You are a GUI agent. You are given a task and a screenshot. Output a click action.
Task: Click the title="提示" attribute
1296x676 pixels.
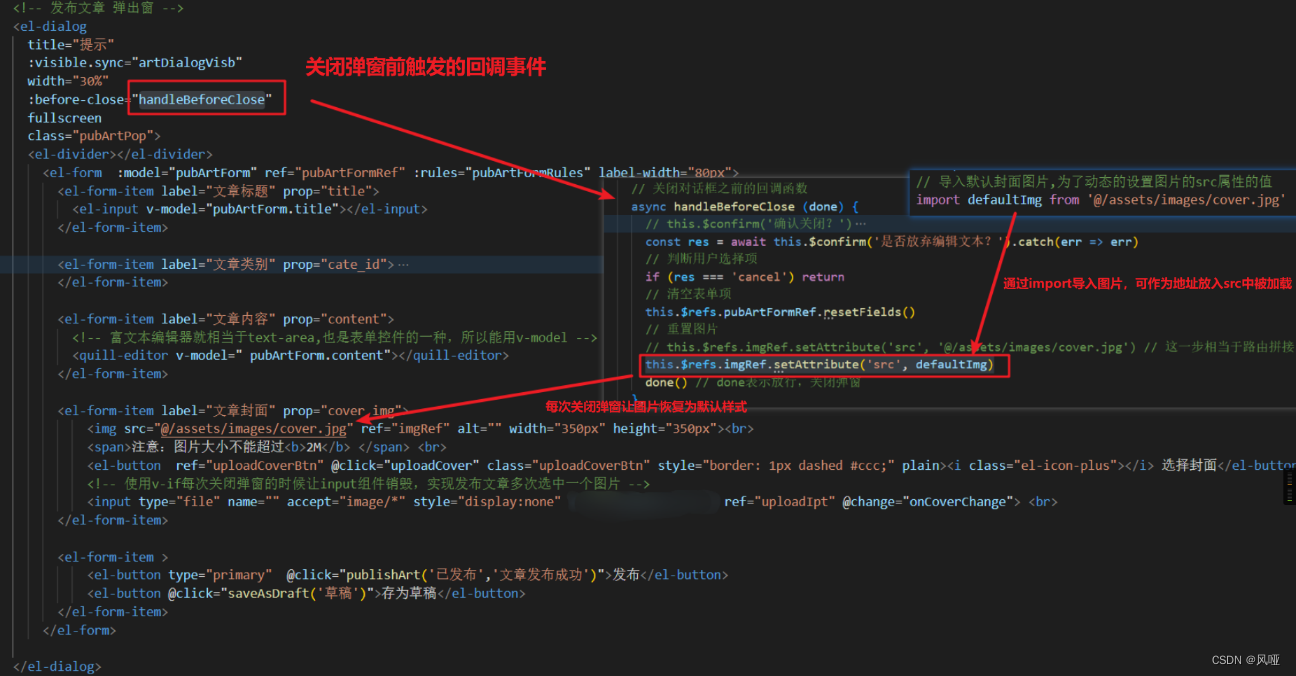(71, 45)
